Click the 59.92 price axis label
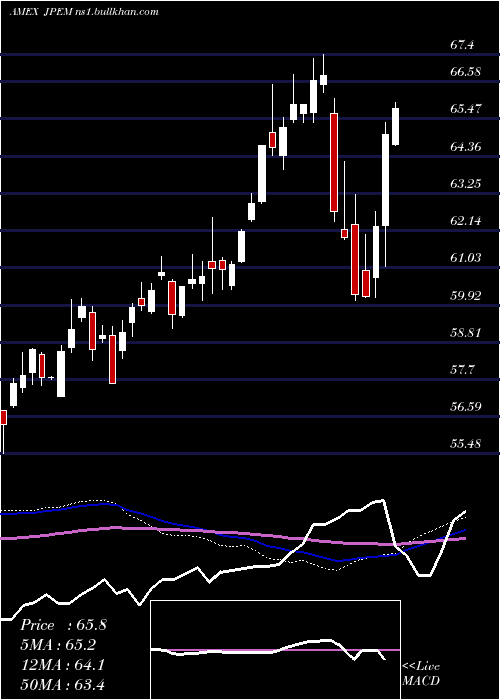The height and width of the screenshot is (700, 500). pos(466,295)
